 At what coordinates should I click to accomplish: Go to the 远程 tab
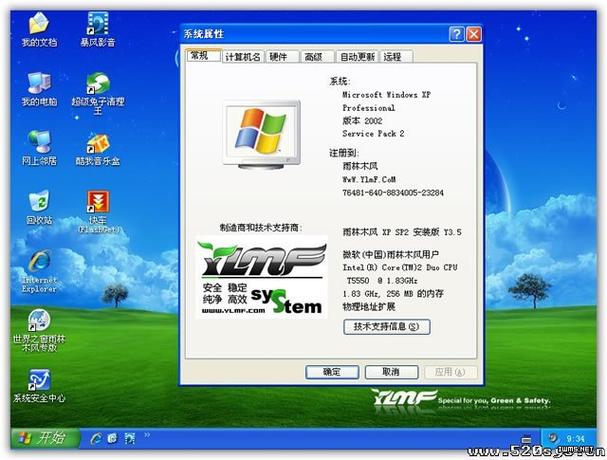tap(392, 57)
